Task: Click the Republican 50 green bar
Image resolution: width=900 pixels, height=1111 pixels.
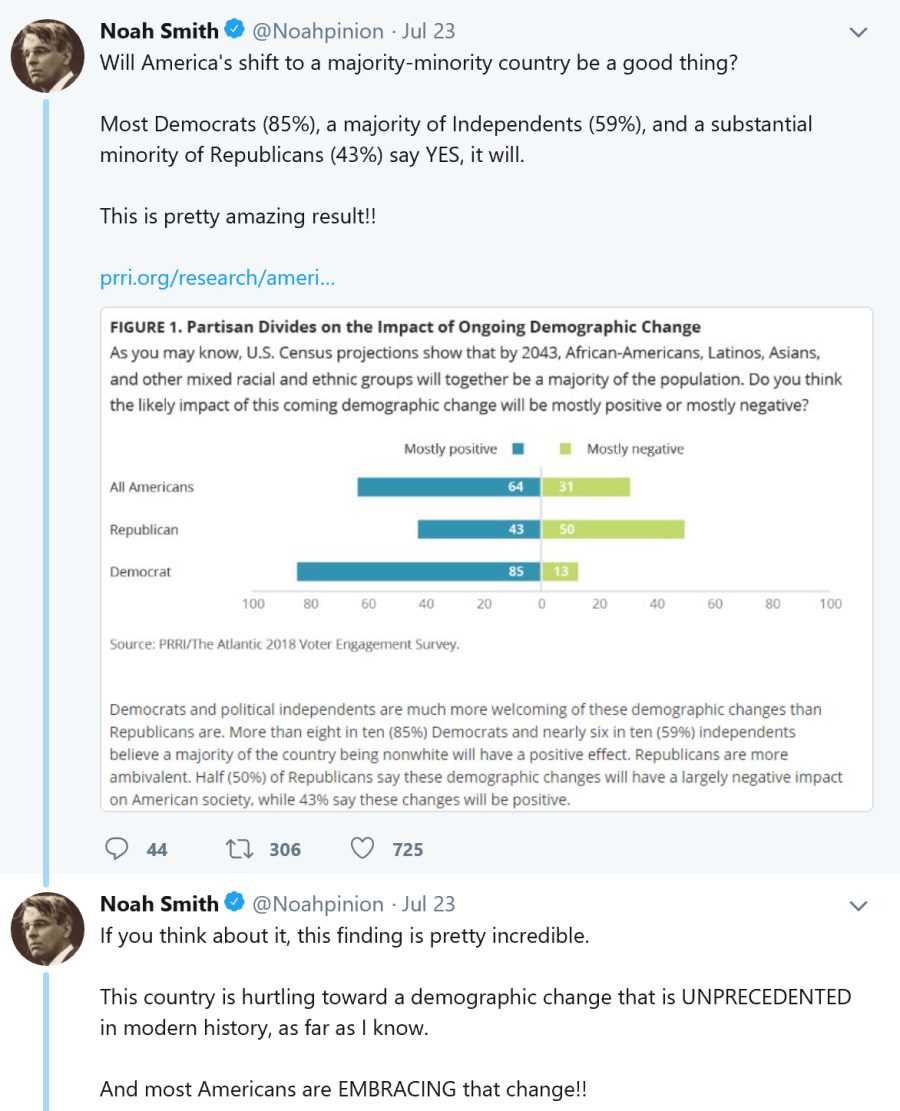Action: point(613,529)
